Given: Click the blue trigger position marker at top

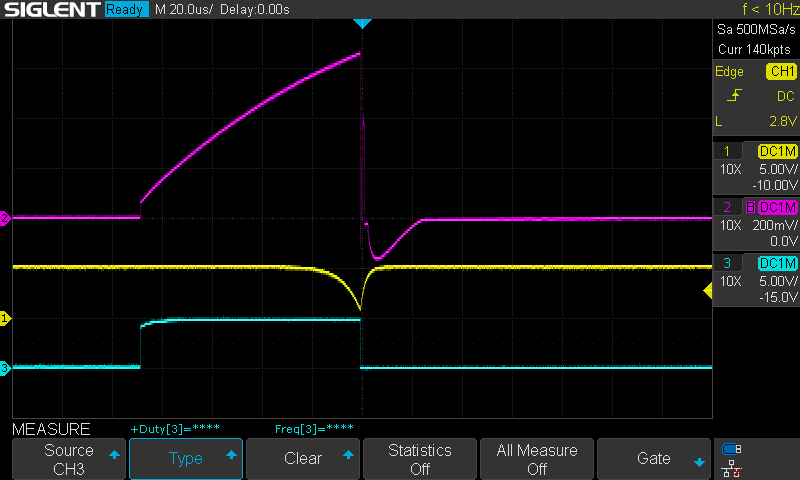Looking at the screenshot, I should coord(362,23).
